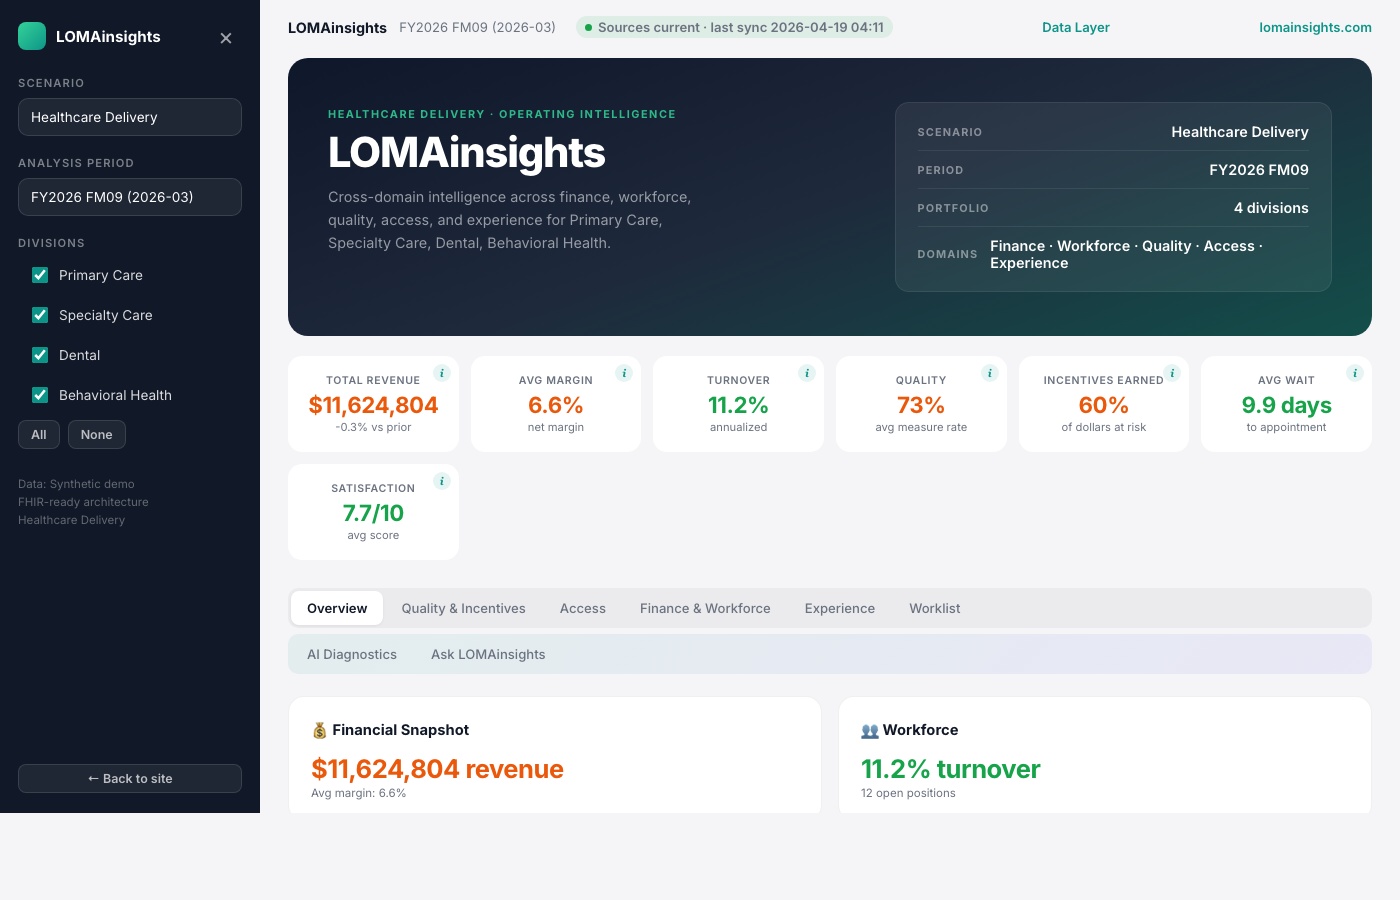This screenshot has height=900, width=1400.
Task: Click Synthetic demo data note in sidebar
Action: [x=76, y=484]
